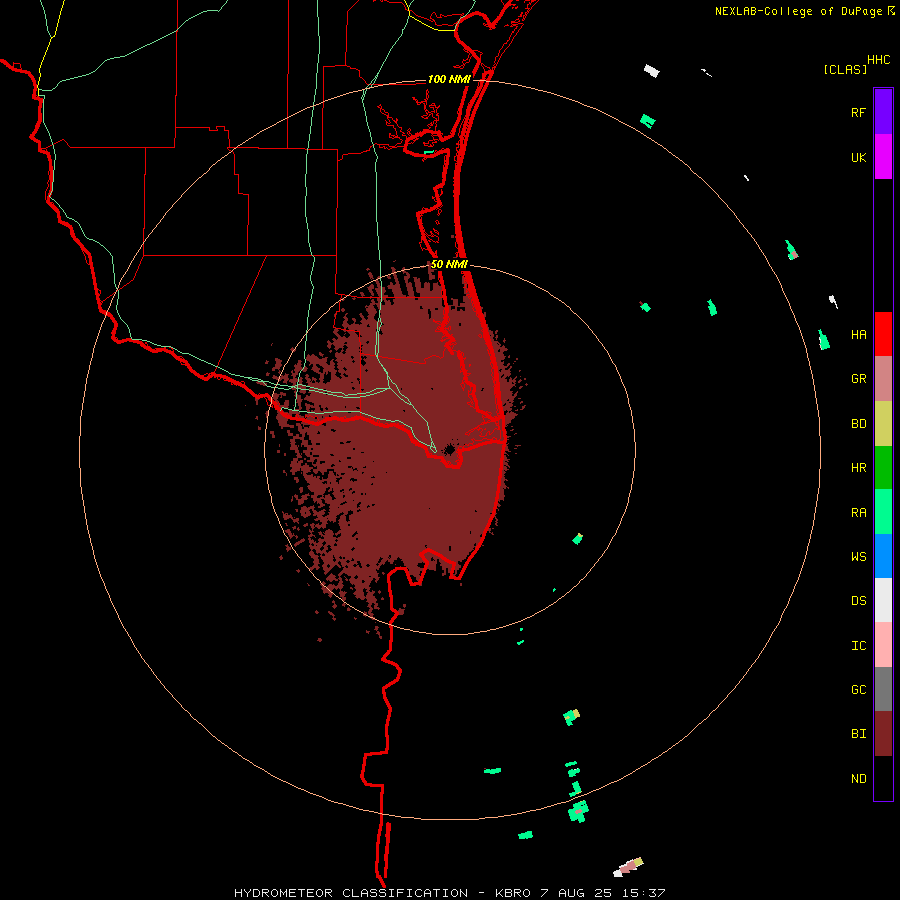
Task: Click the GC legend label
Action: pyautogui.click(x=858, y=690)
